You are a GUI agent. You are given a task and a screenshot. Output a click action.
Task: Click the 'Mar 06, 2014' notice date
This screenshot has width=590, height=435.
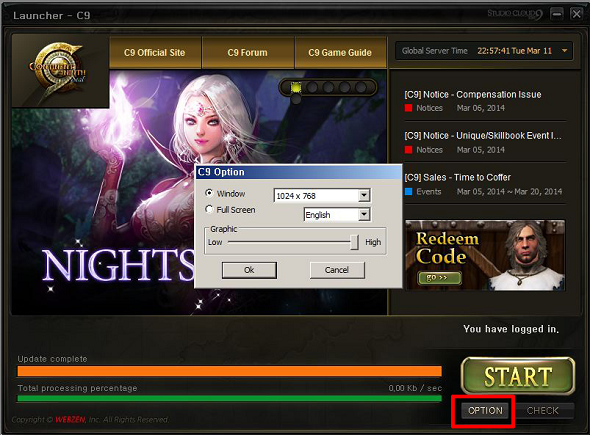[x=481, y=108]
